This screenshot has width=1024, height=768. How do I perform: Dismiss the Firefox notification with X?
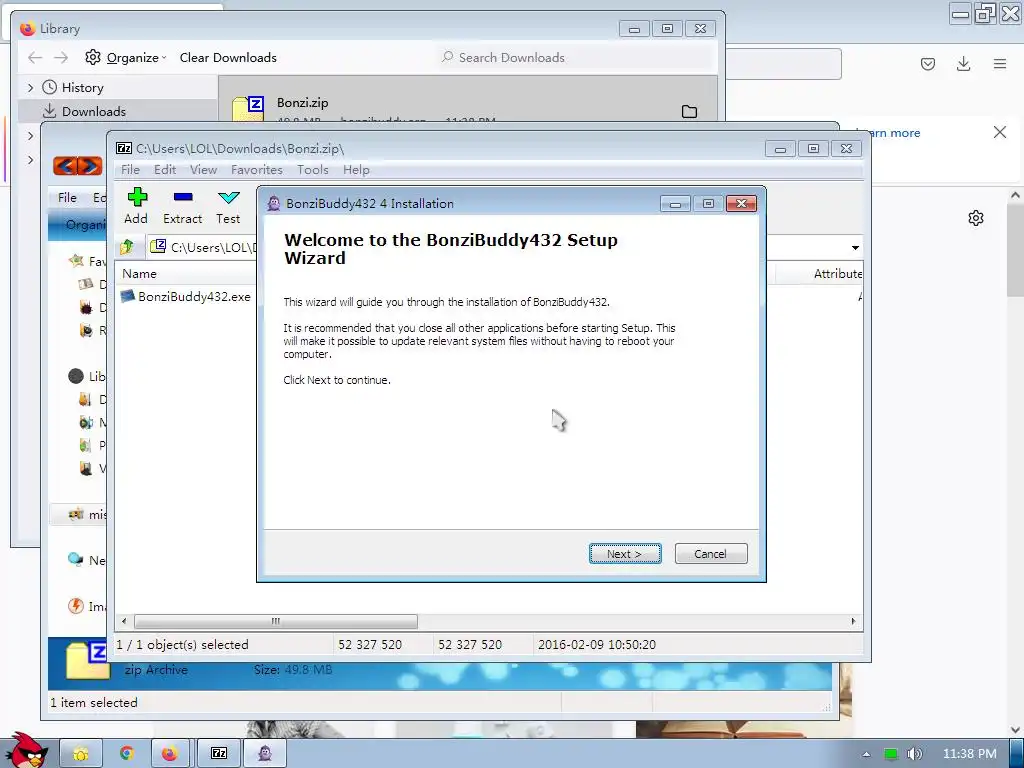(1000, 132)
